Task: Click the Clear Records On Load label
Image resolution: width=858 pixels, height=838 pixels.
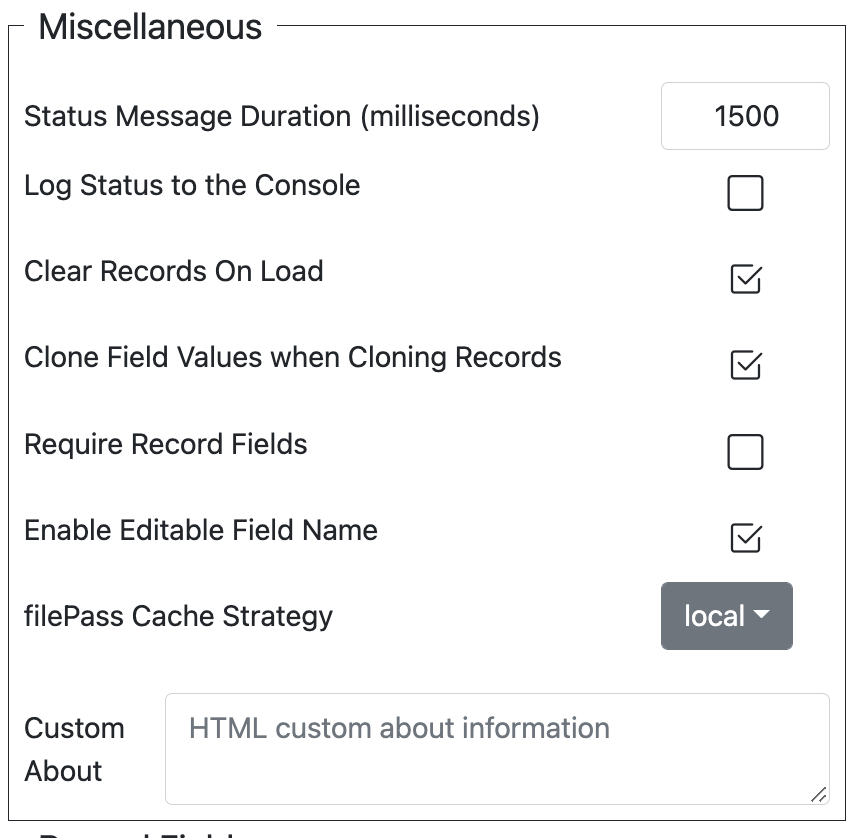Action: [x=173, y=271]
